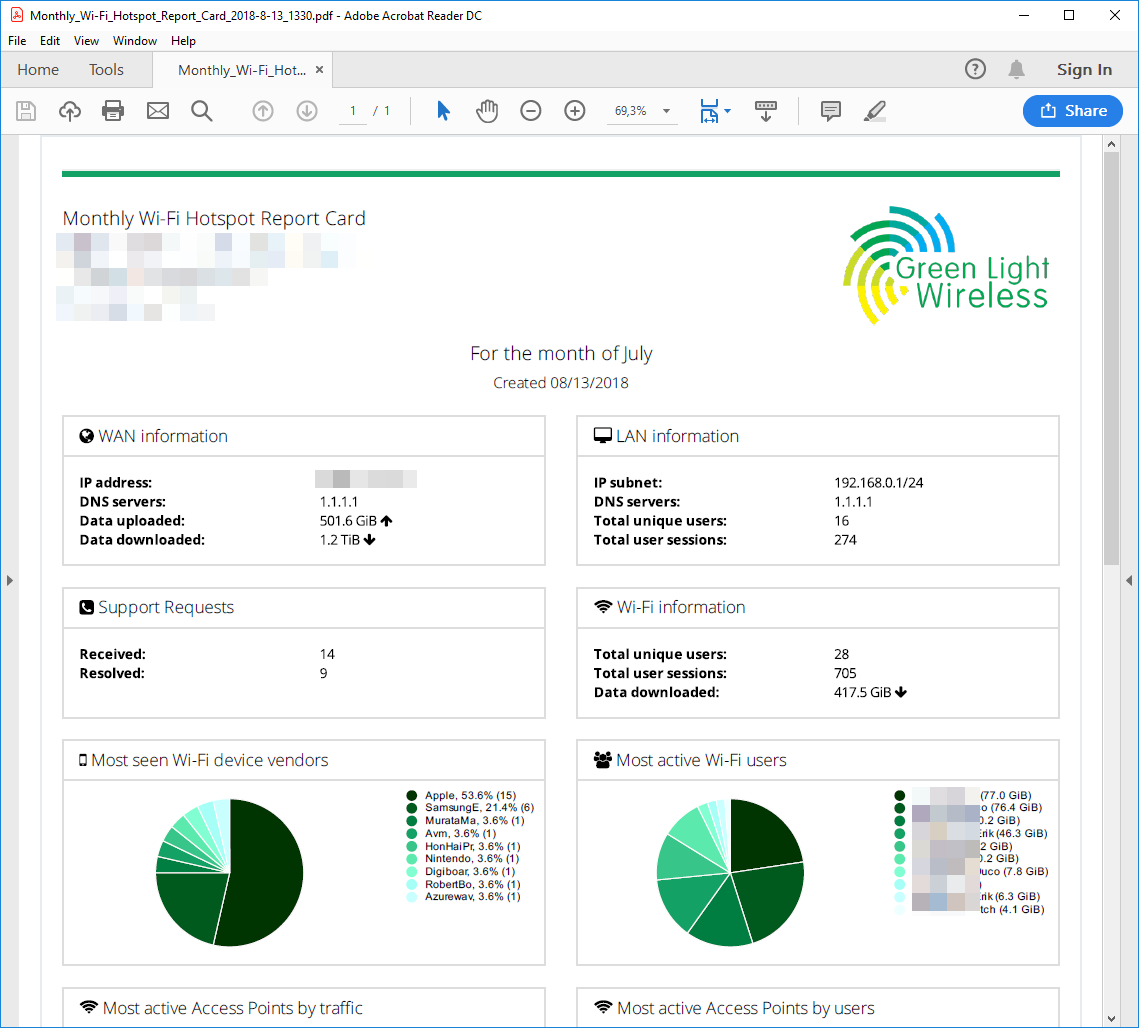Expand the right tools pane
1139x1028 pixels.
(1129, 580)
